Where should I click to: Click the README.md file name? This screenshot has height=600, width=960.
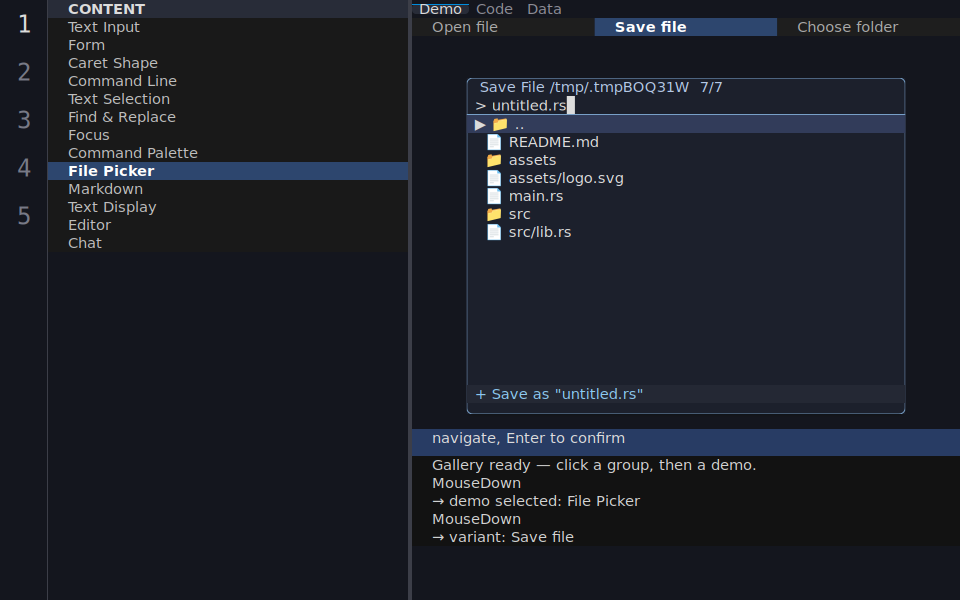tap(553, 142)
